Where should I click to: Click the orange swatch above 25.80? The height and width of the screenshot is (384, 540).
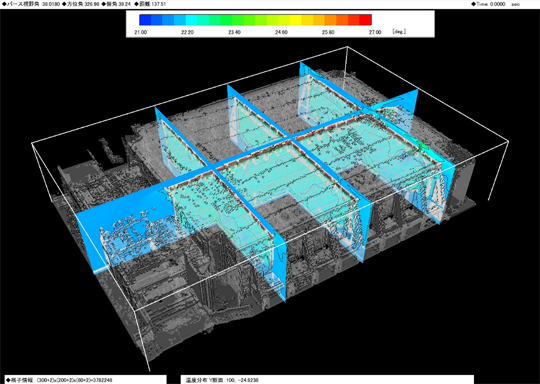[x=331, y=20]
